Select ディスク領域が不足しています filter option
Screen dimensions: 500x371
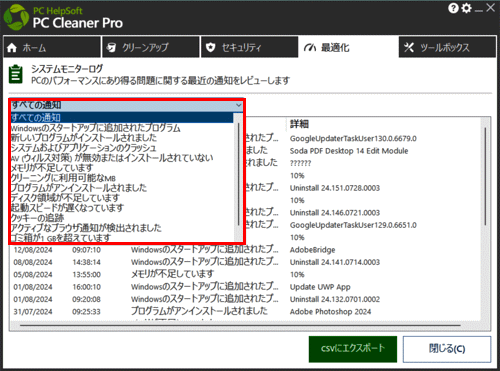(122, 198)
